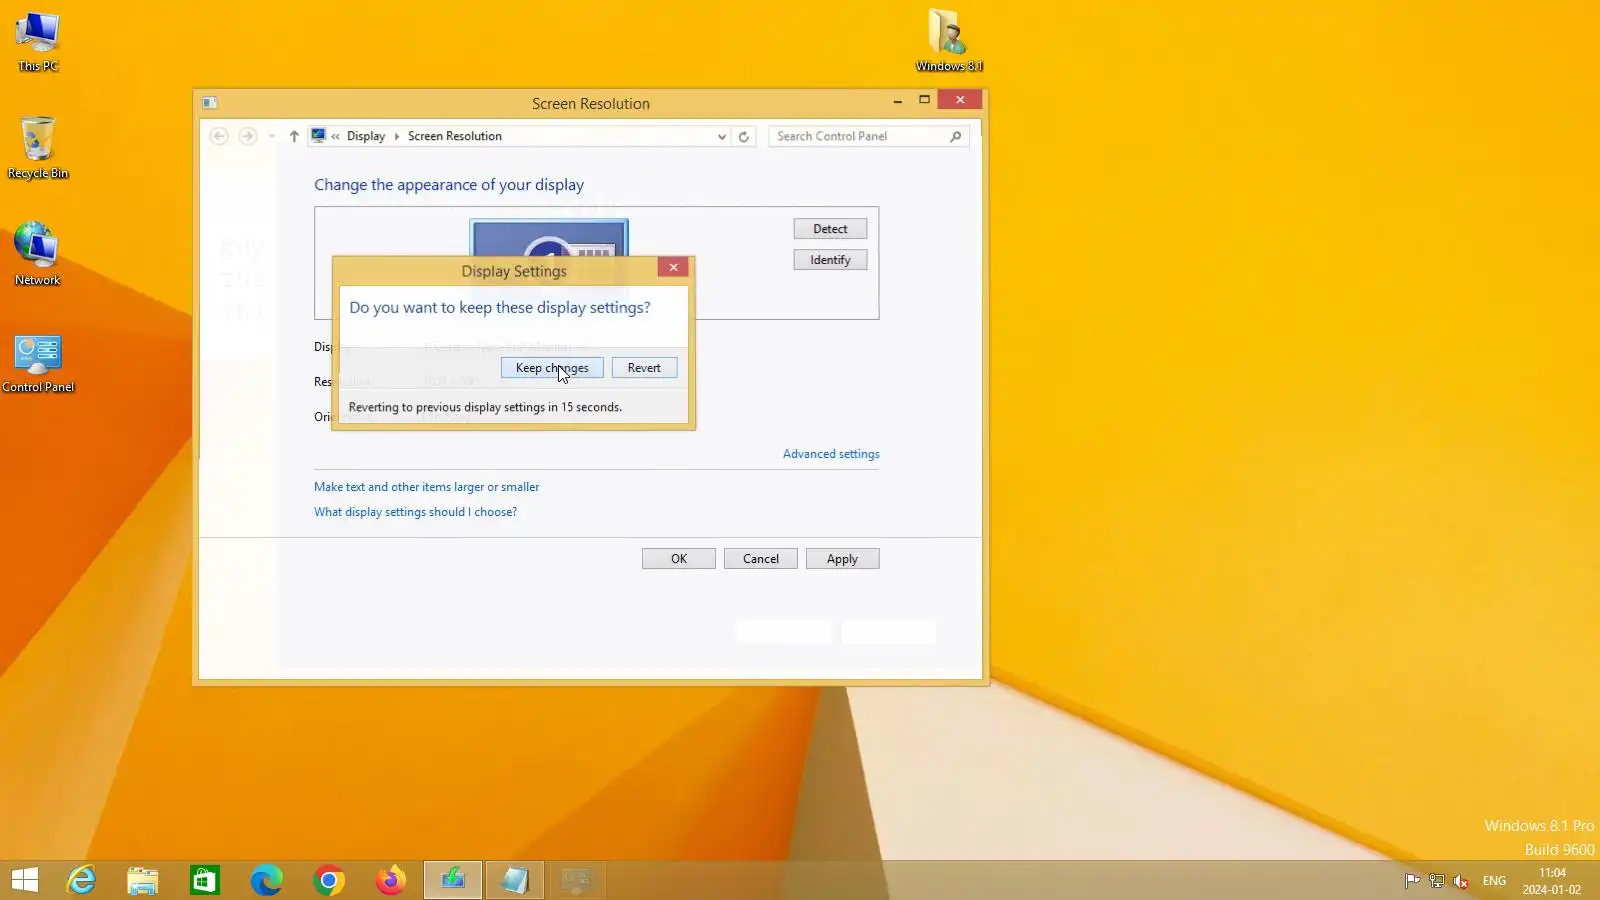Open 'Make text and other items larger or smaller'
This screenshot has height=900, width=1600.
click(427, 487)
